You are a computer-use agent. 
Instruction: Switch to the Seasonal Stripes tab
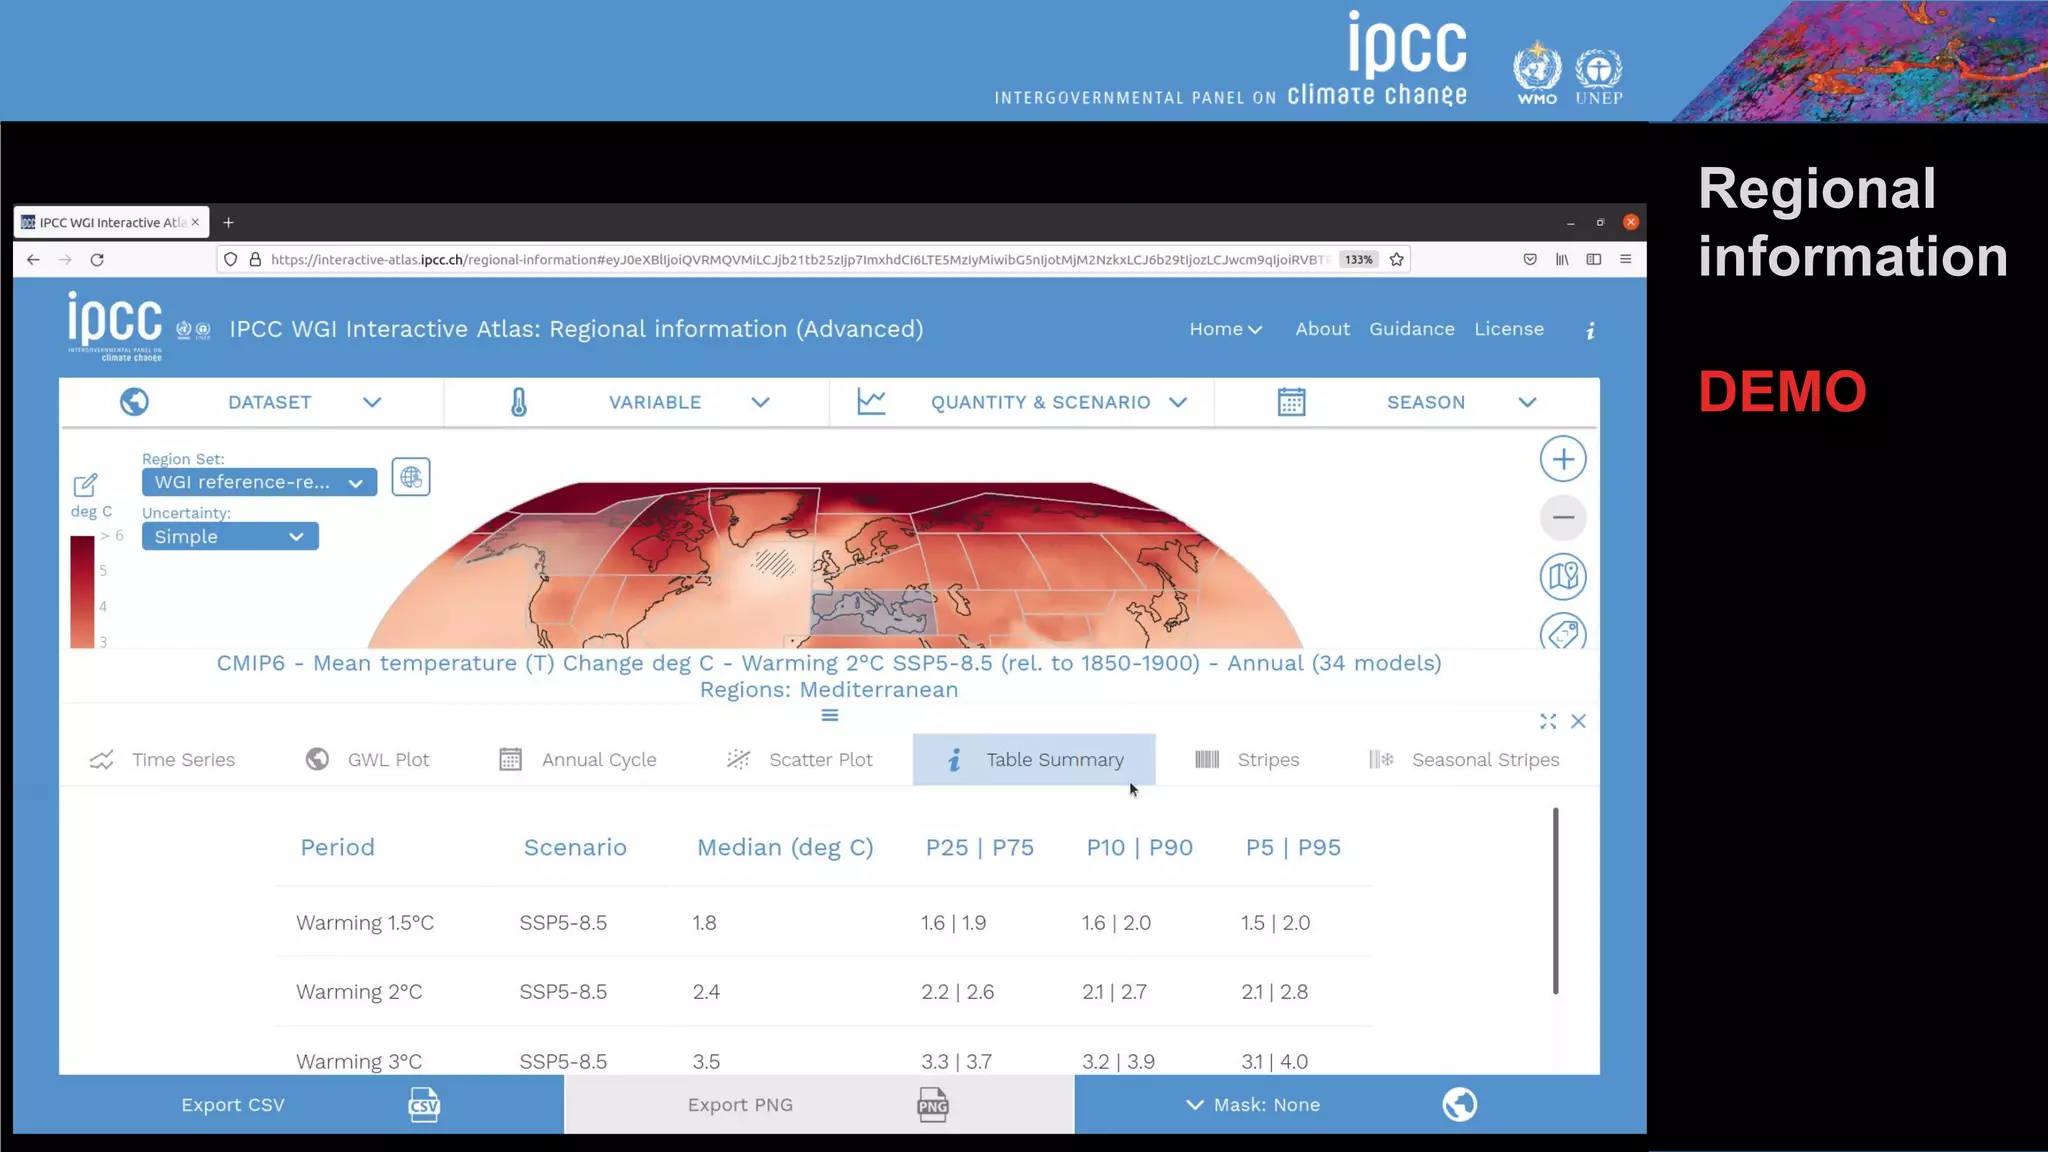click(x=1464, y=760)
